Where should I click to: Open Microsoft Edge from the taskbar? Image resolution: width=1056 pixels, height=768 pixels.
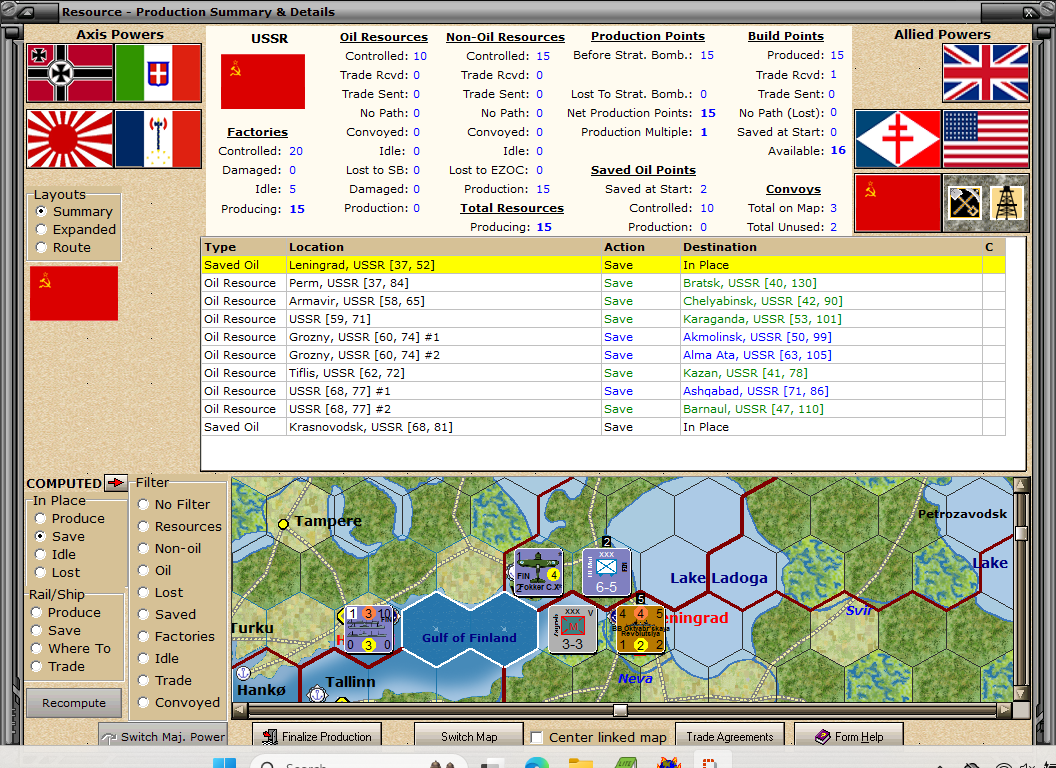pos(537,763)
